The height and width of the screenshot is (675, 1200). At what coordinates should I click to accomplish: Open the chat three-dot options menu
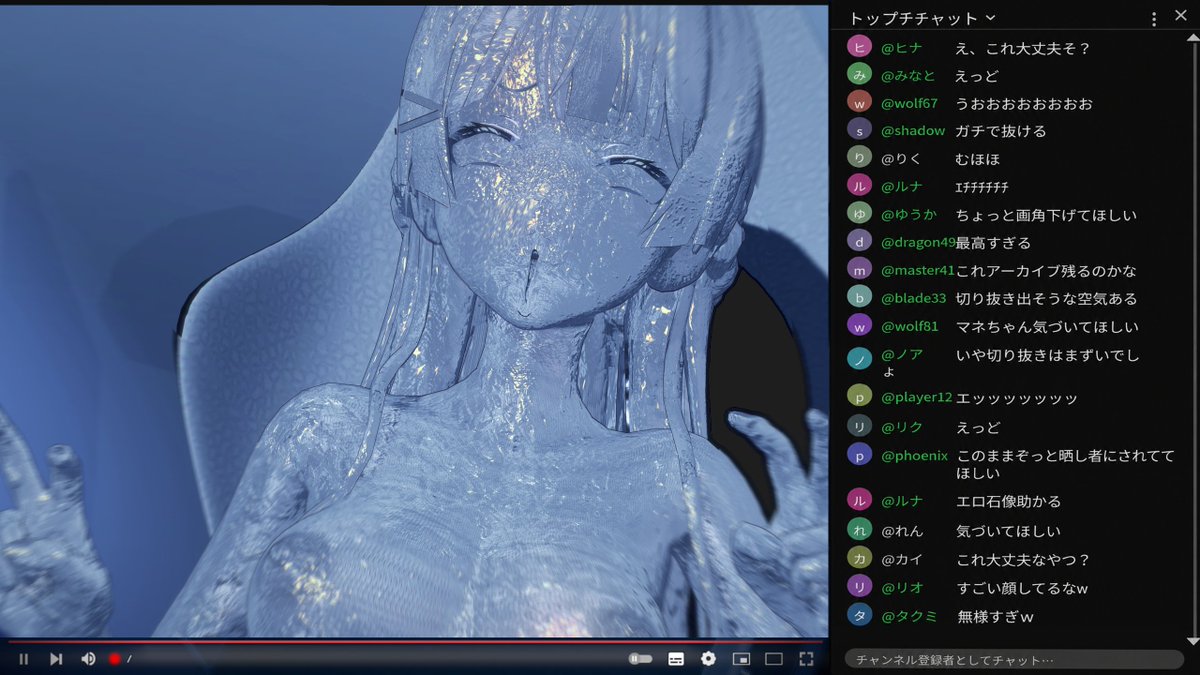[x=1154, y=19]
